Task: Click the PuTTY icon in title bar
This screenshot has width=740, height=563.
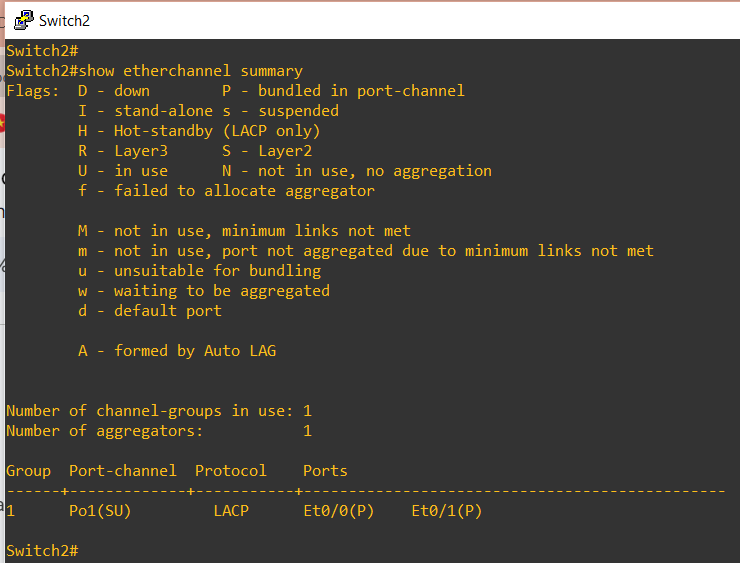Action: tap(23, 20)
